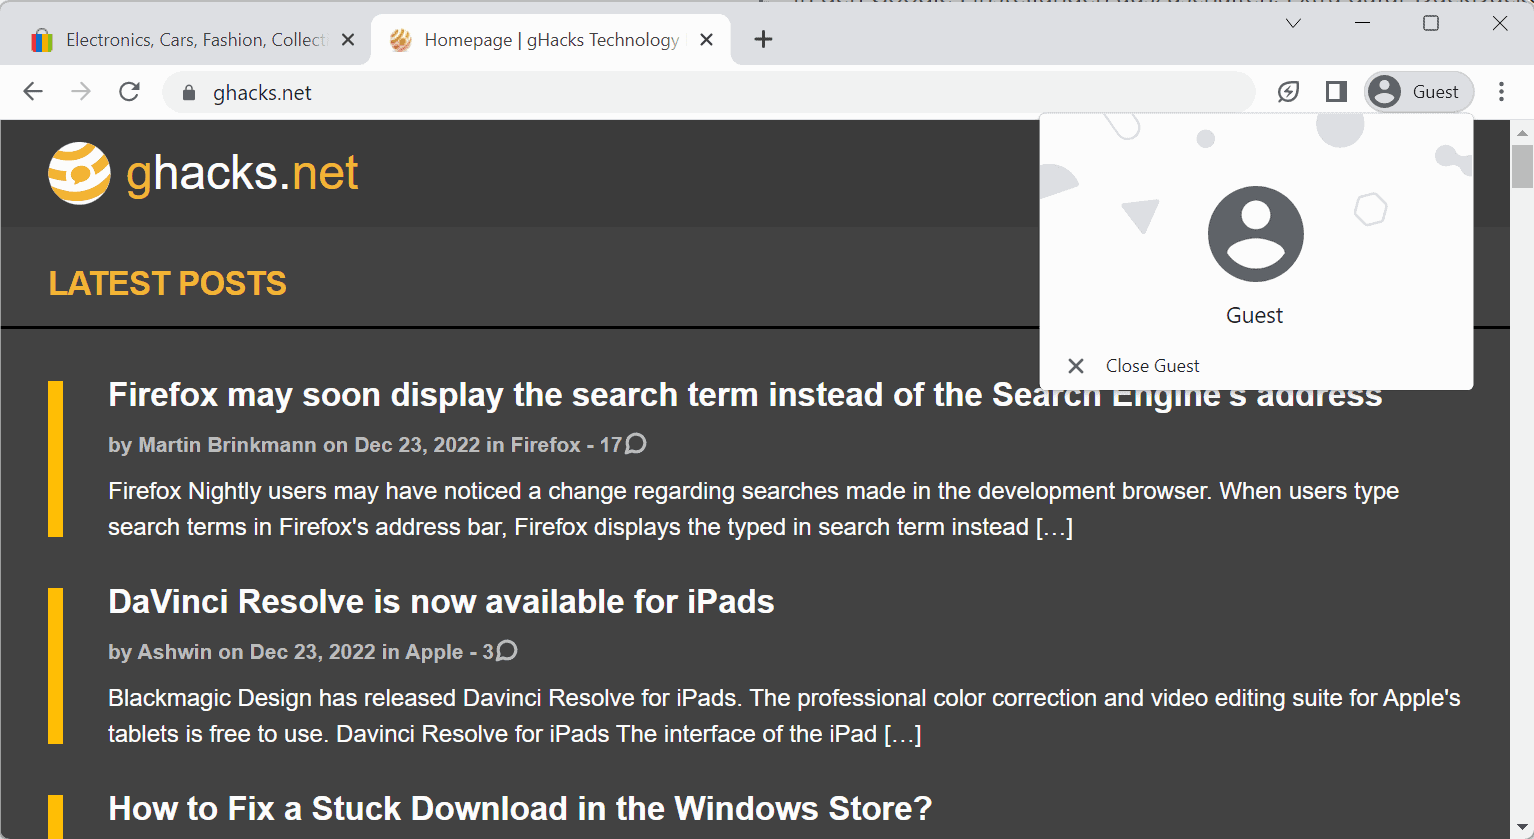Viewport: 1534px width, 839px height.
Task: Reload the current ghacks page
Action: pyautogui.click(x=129, y=92)
